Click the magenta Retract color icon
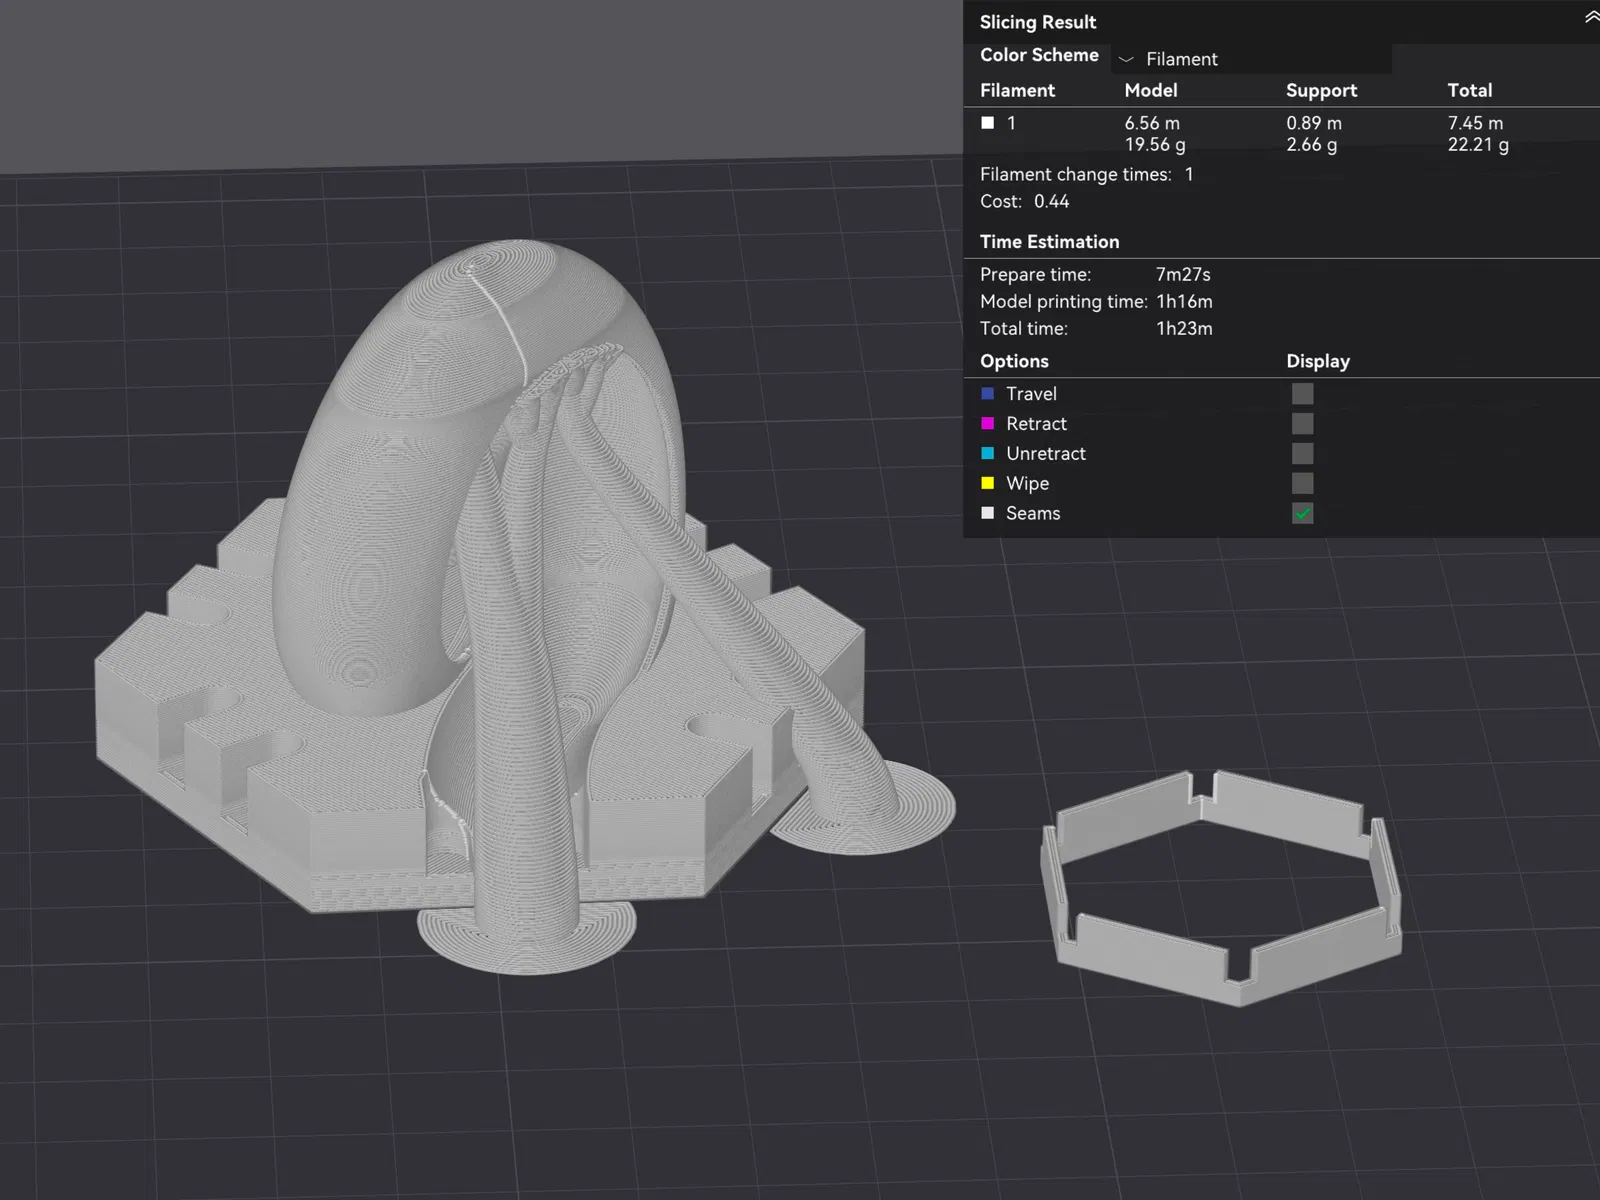This screenshot has width=1600, height=1200. 988,424
